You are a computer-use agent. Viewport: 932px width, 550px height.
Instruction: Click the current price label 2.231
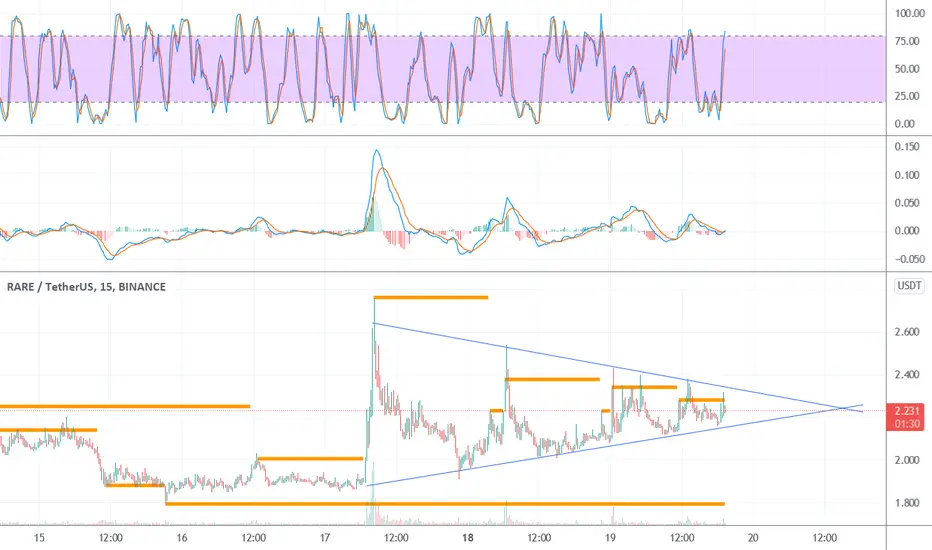click(x=907, y=411)
